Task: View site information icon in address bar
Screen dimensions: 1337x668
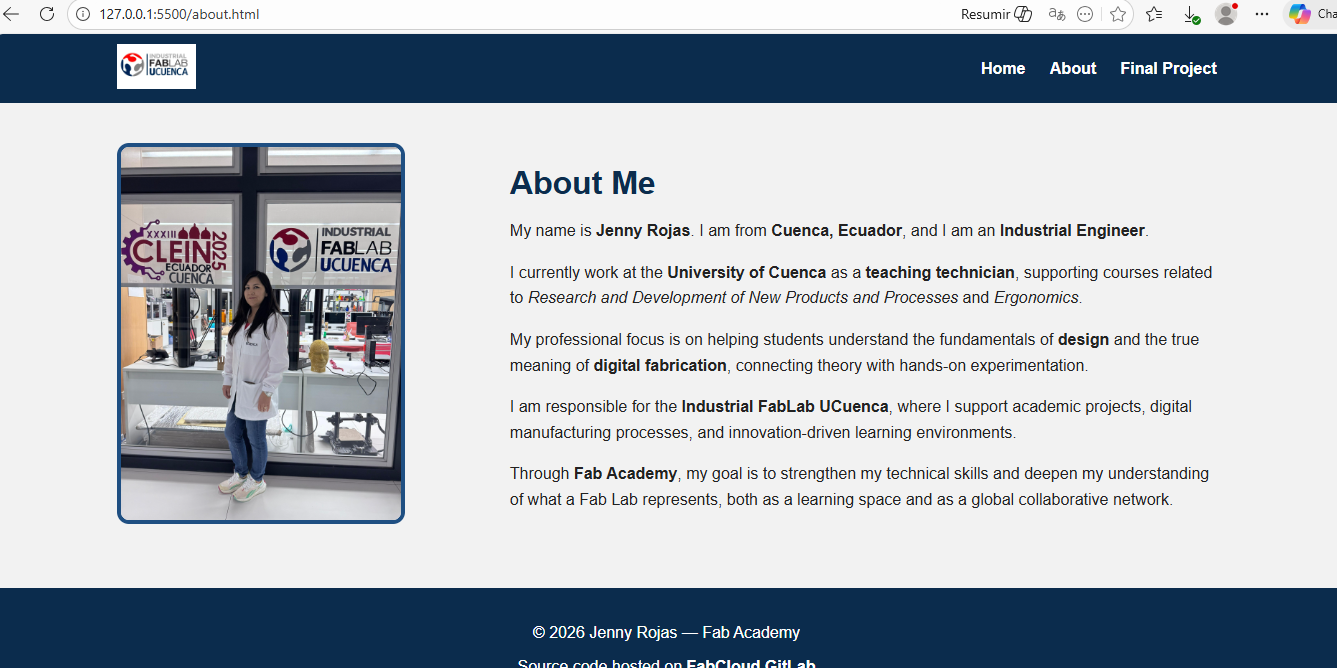Action: pos(83,14)
